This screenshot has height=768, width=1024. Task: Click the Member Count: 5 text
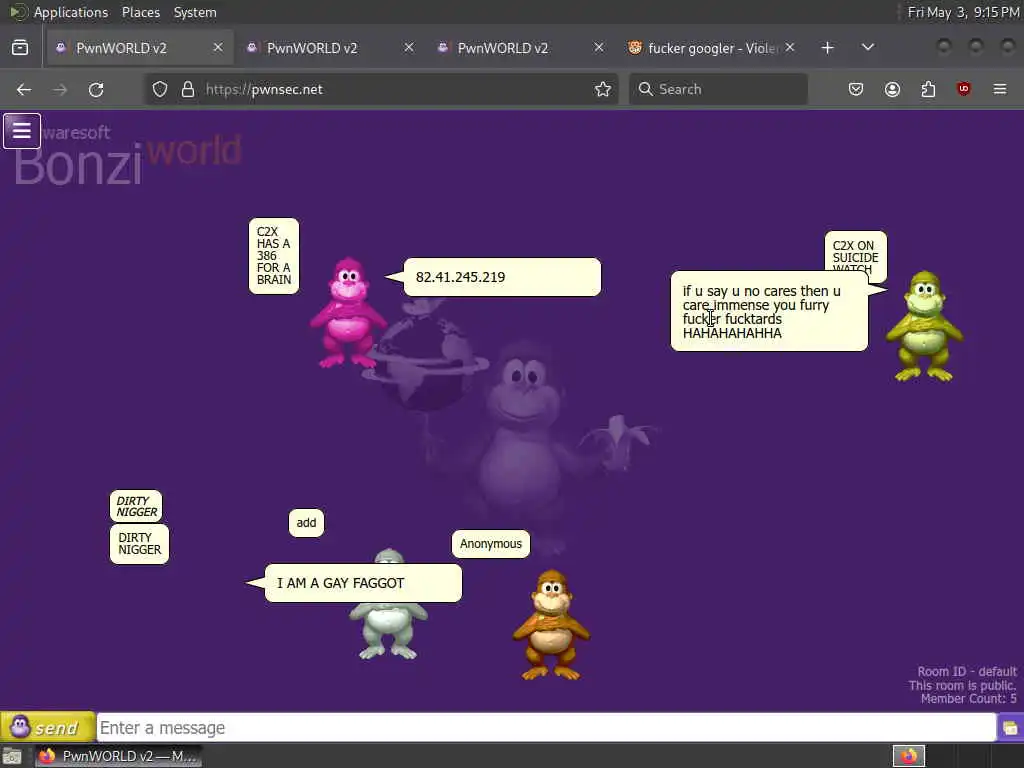(x=968, y=699)
